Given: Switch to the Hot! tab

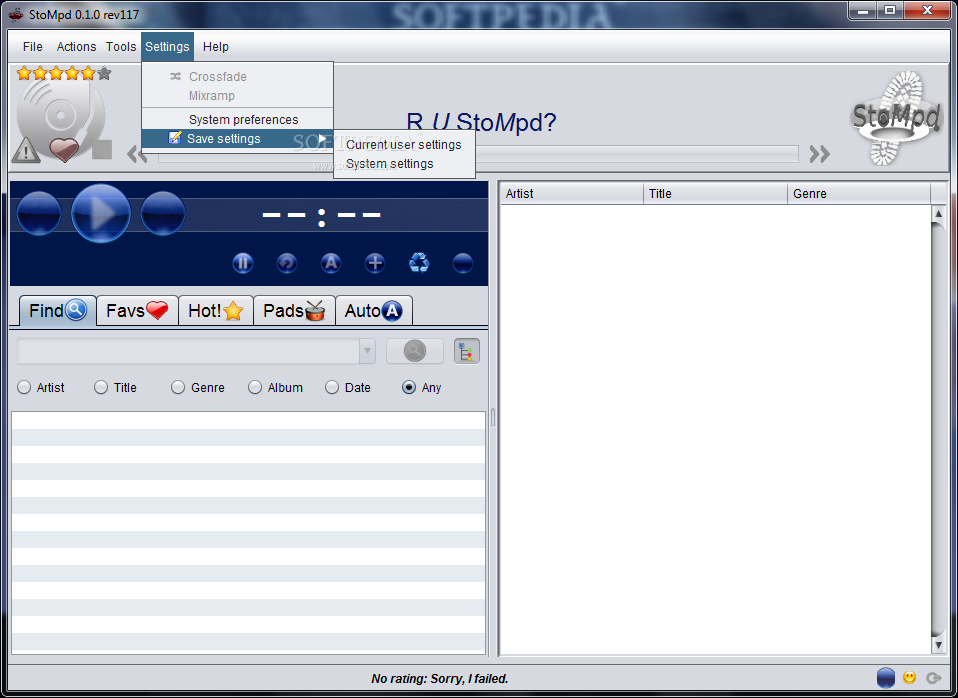Looking at the screenshot, I should tap(216, 310).
